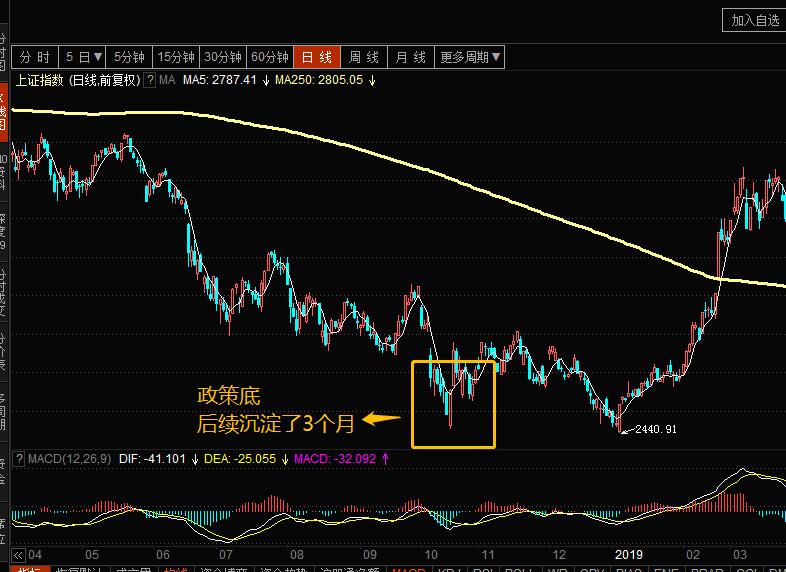Screen dimensions: 786x572
Task: Choose the KDJ indicator tab at the bottom
Action: 450,569
